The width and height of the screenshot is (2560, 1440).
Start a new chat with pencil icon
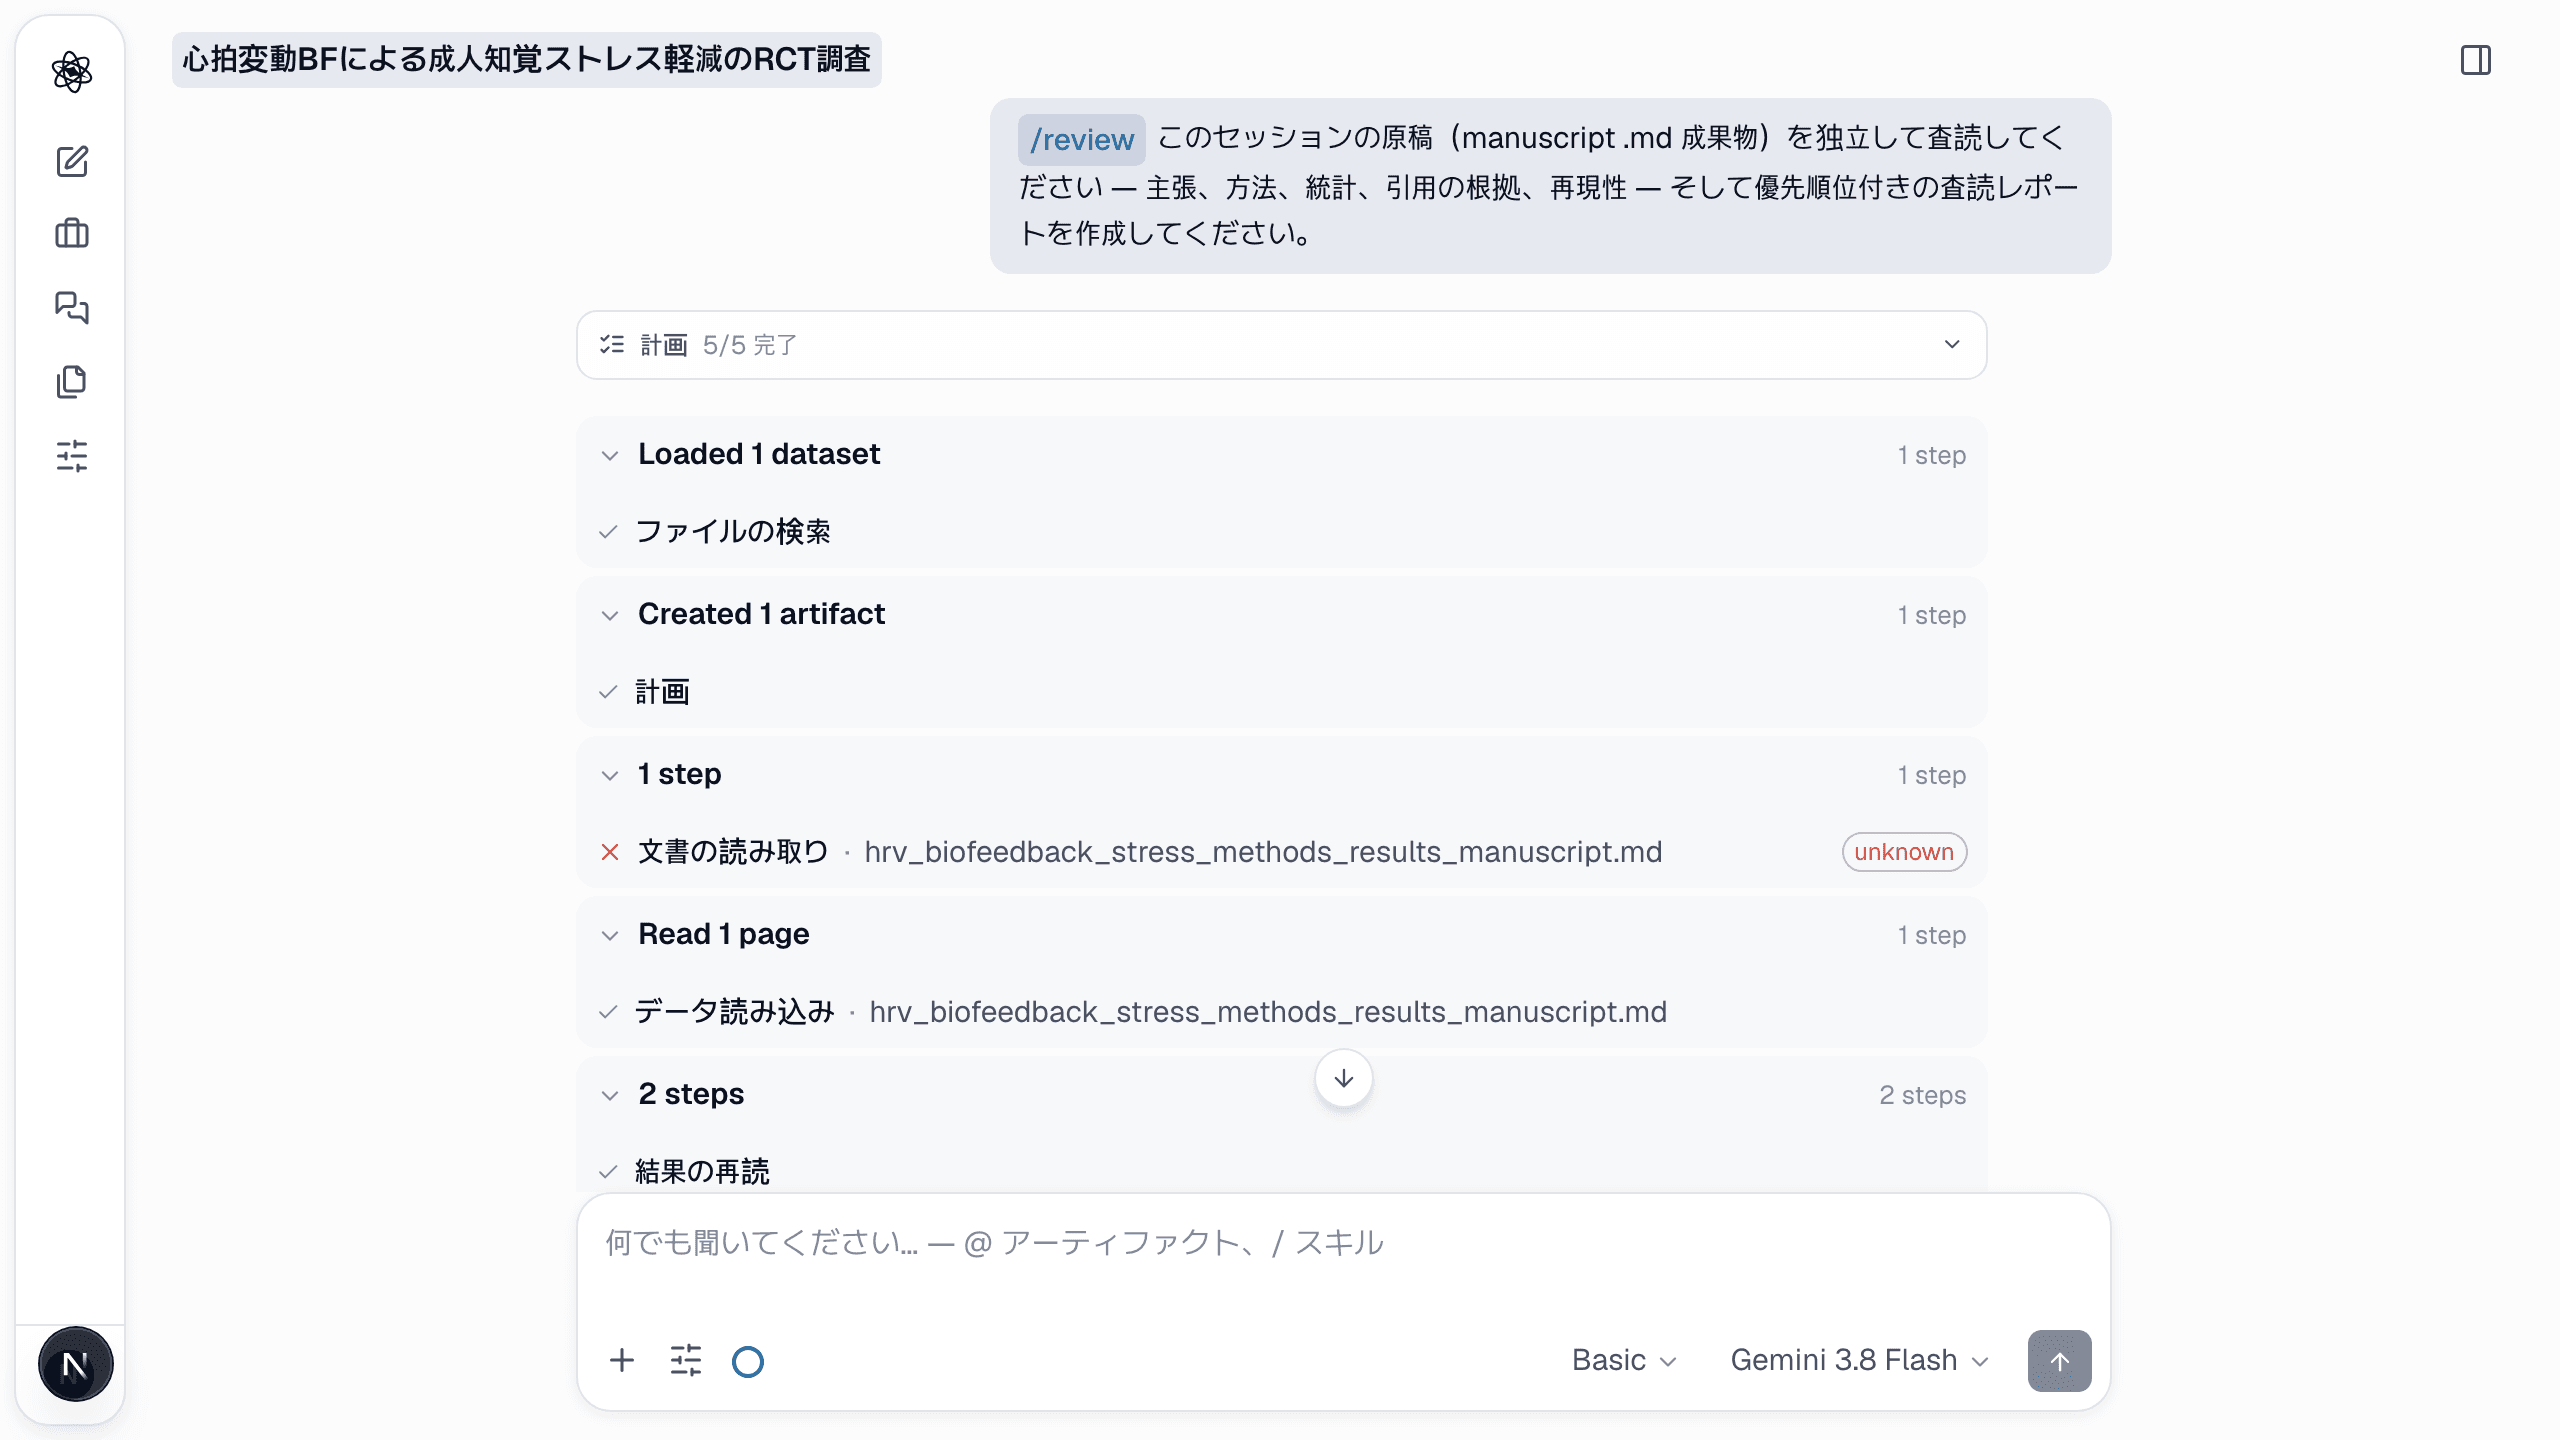click(x=72, y=161)
